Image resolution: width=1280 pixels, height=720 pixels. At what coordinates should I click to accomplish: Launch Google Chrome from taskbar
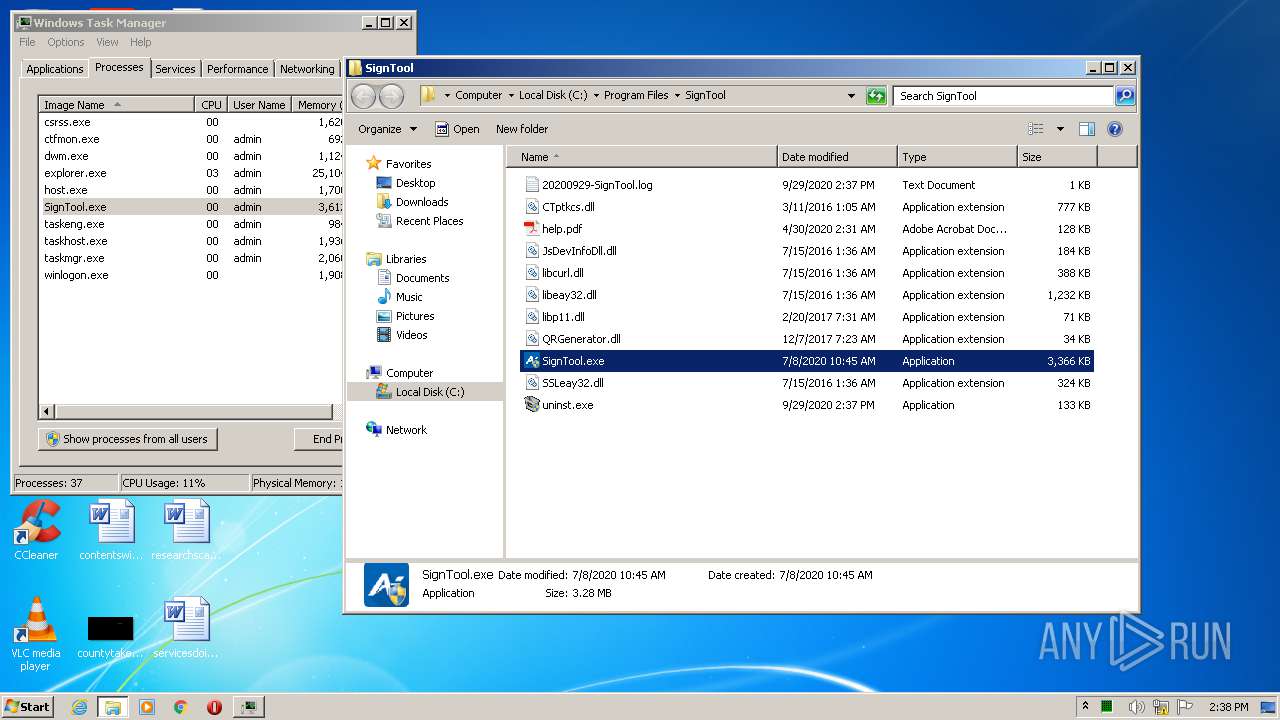click(181, 707)
